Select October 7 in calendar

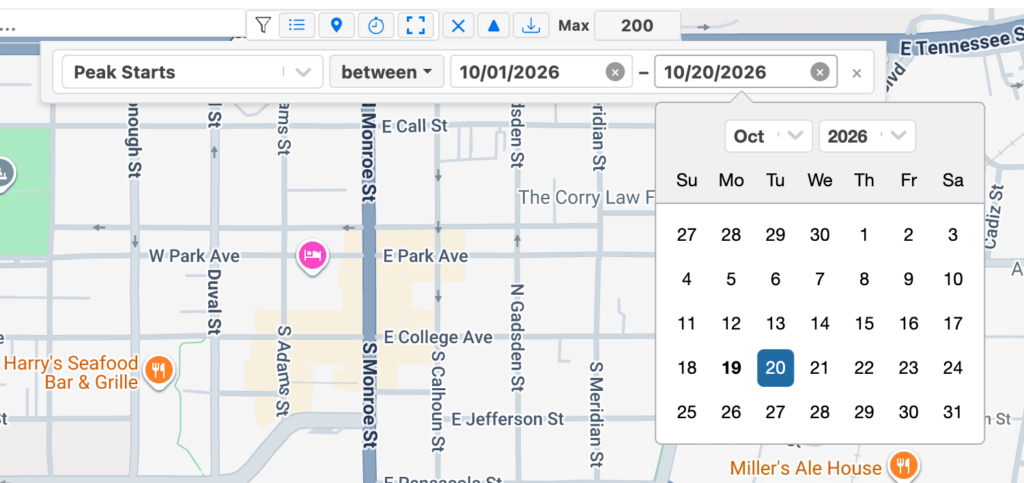coord(820,279)
